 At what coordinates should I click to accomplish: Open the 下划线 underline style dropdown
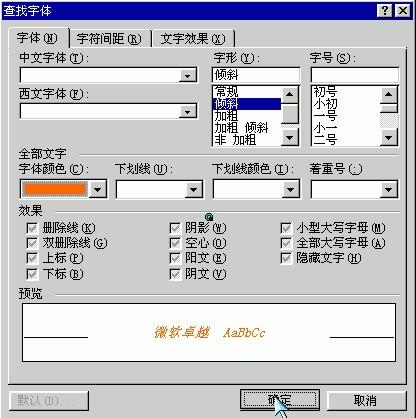194,190
